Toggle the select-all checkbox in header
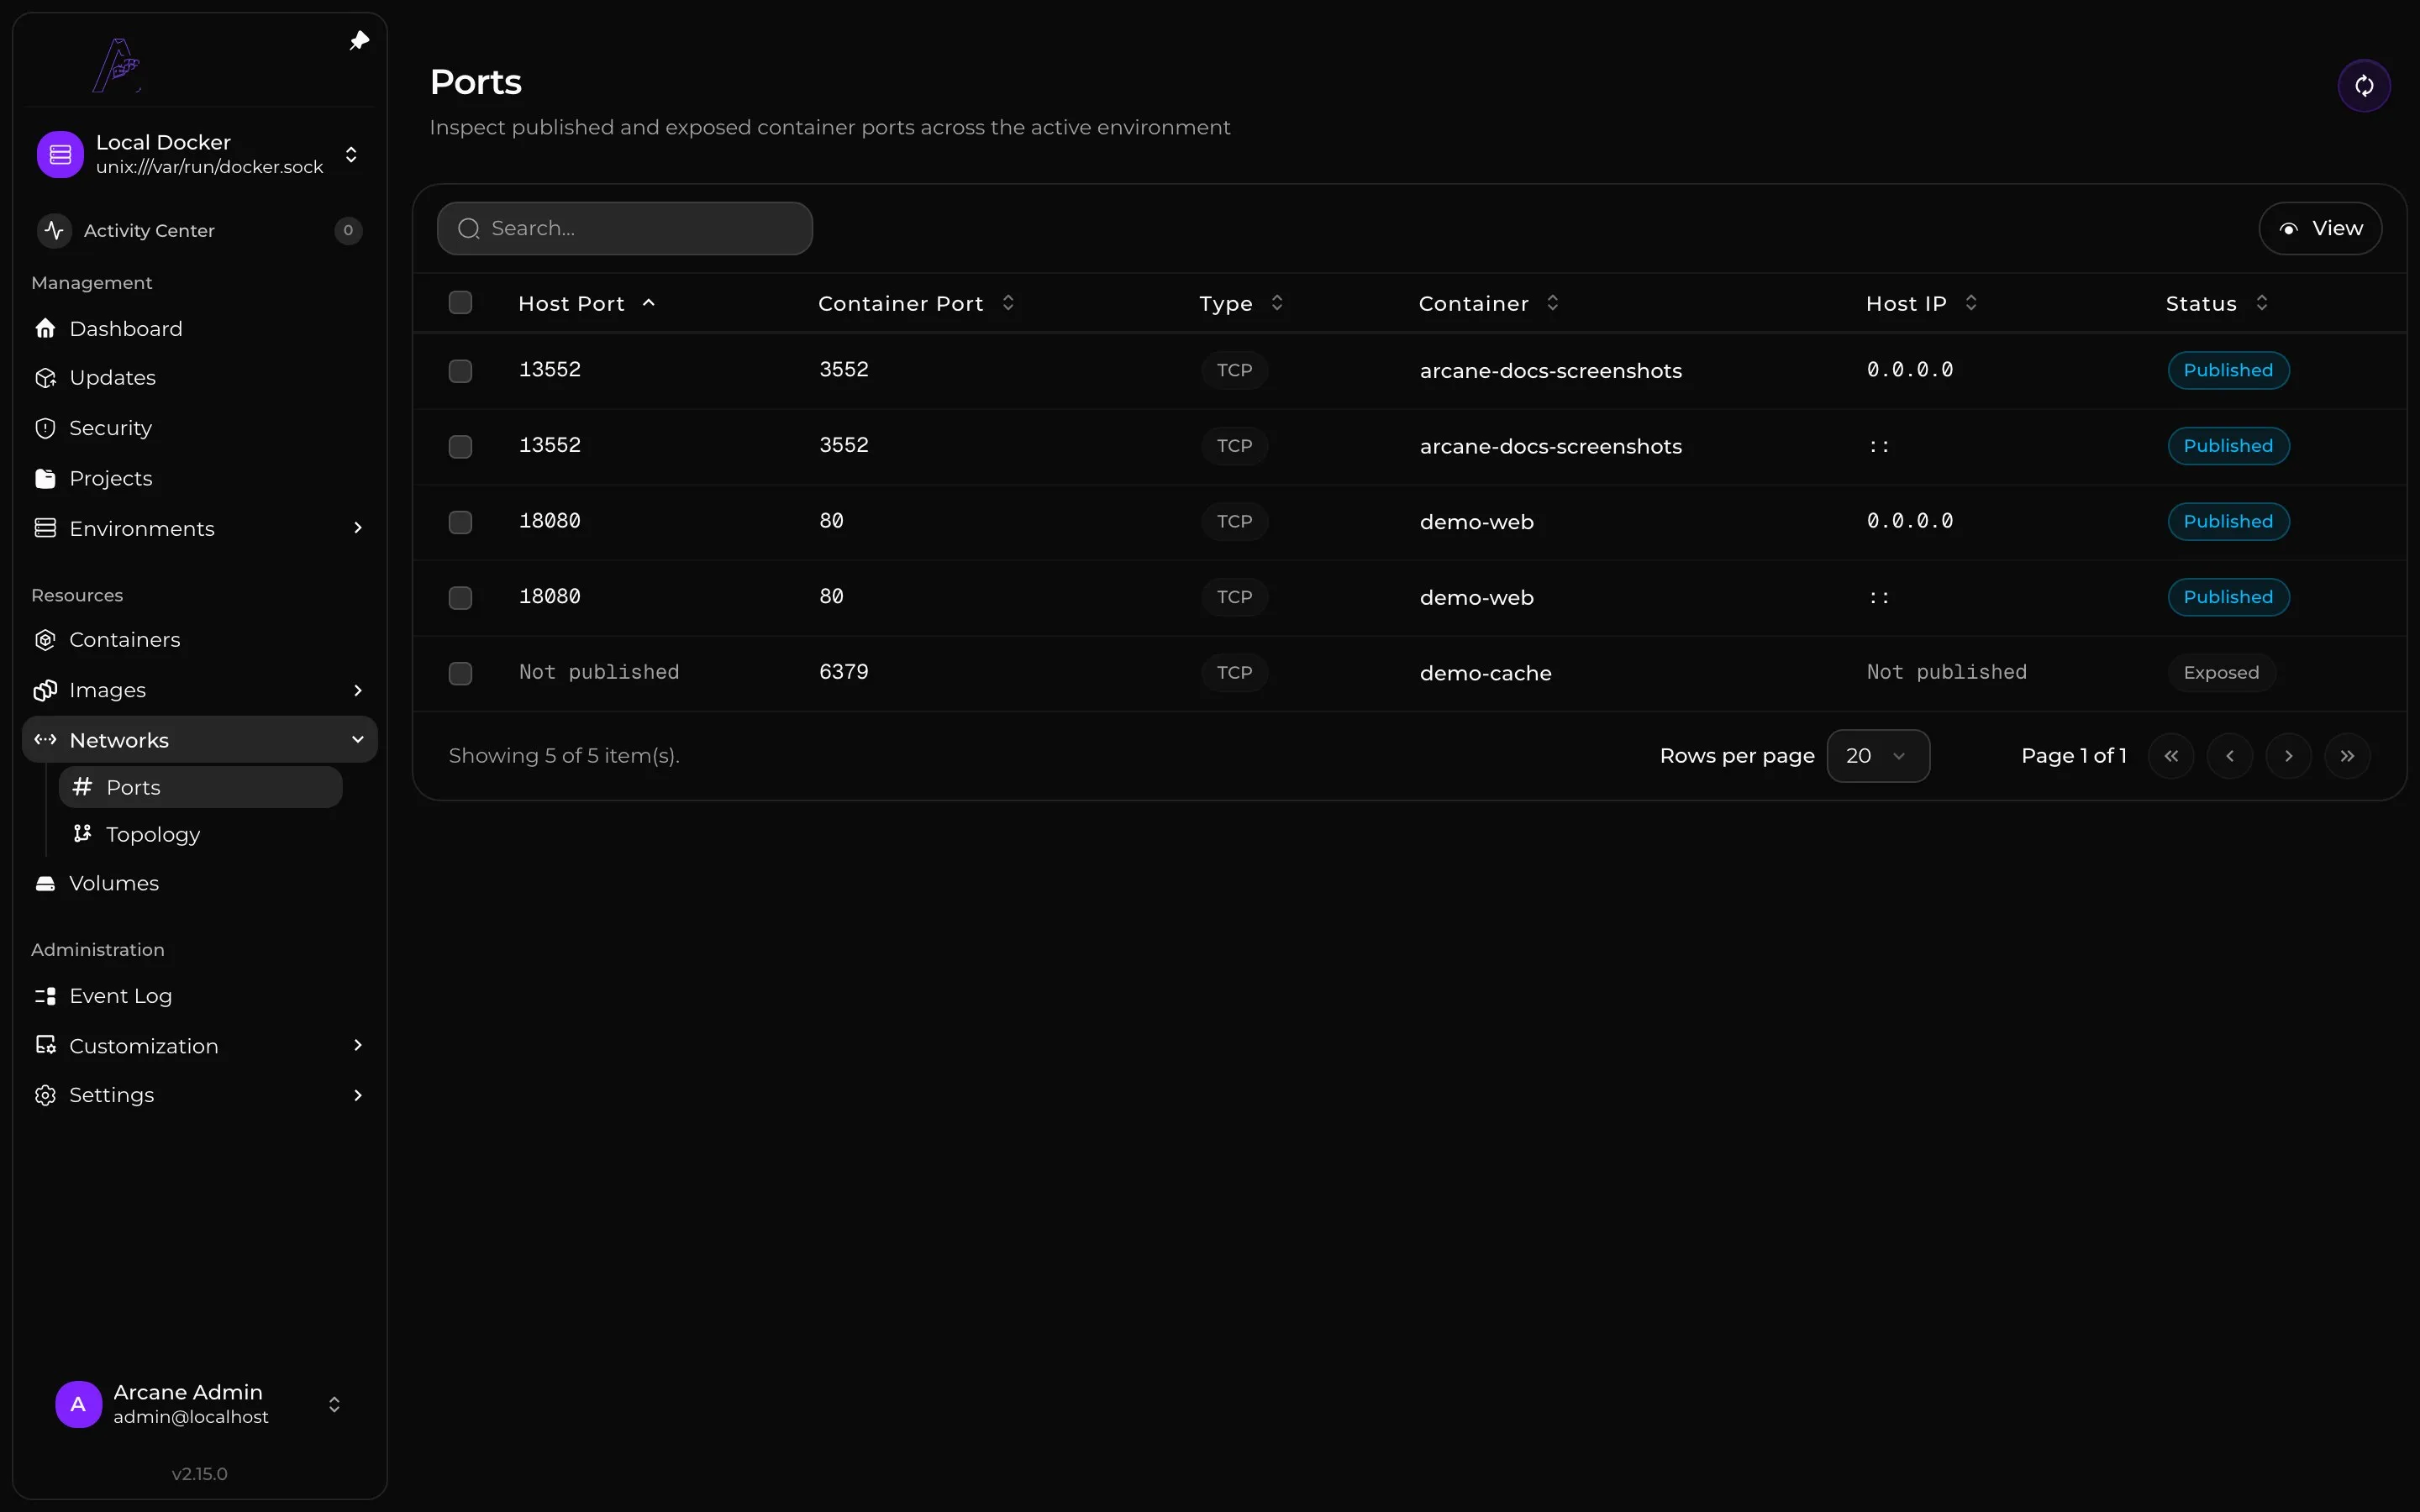This screenshot has width=2420, height=1512. pyautogui.click(x=460, y=302)
